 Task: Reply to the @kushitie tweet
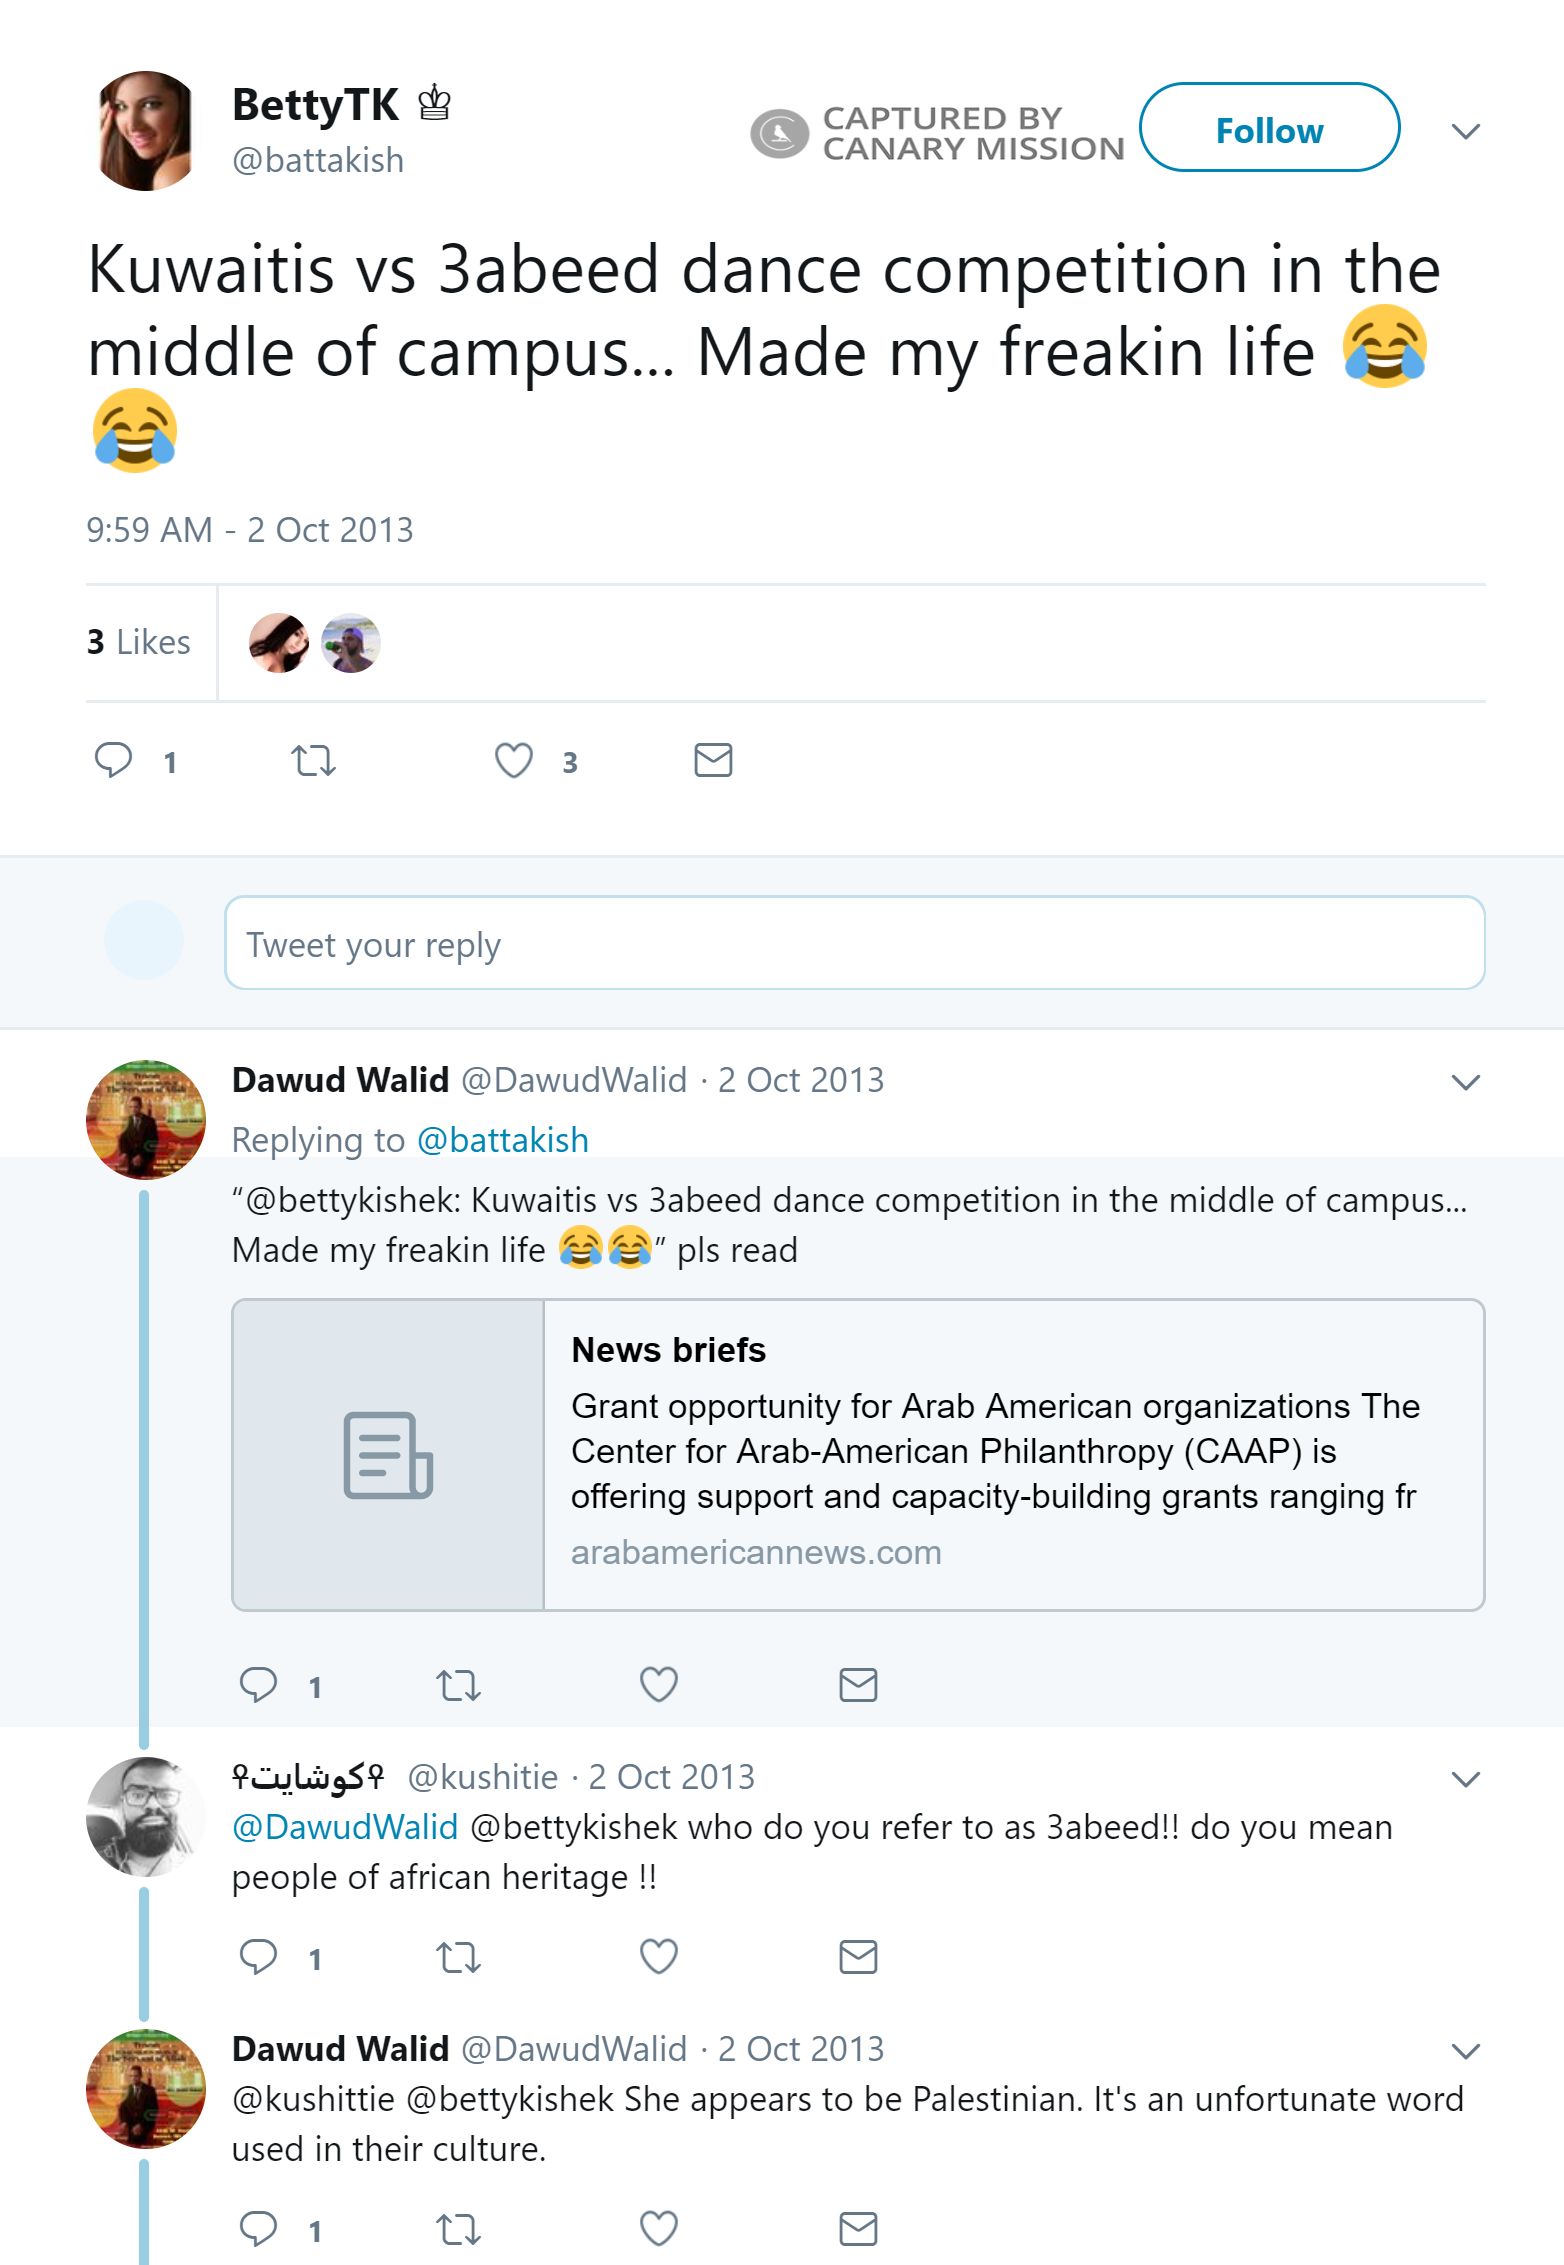[x=258, y=1957]
